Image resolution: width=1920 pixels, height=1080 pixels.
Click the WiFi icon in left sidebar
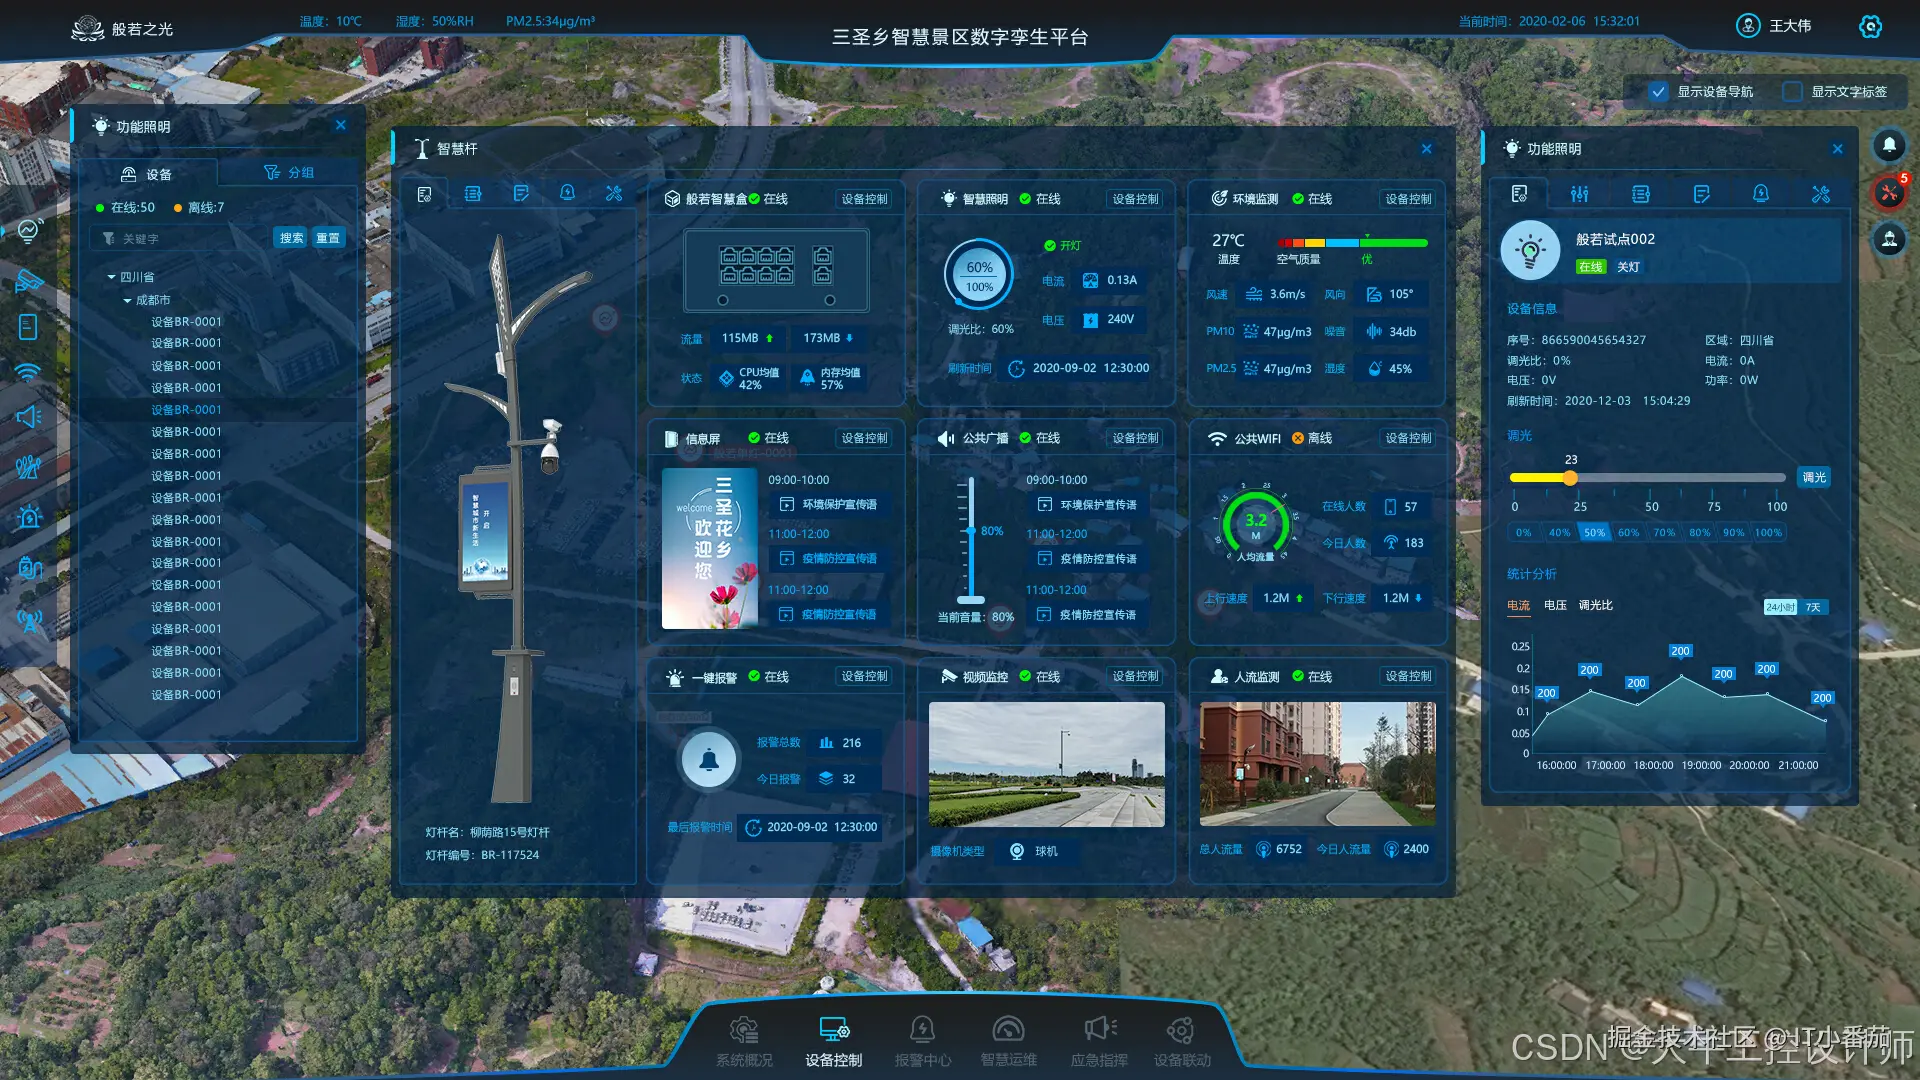(x=28, y=372)
